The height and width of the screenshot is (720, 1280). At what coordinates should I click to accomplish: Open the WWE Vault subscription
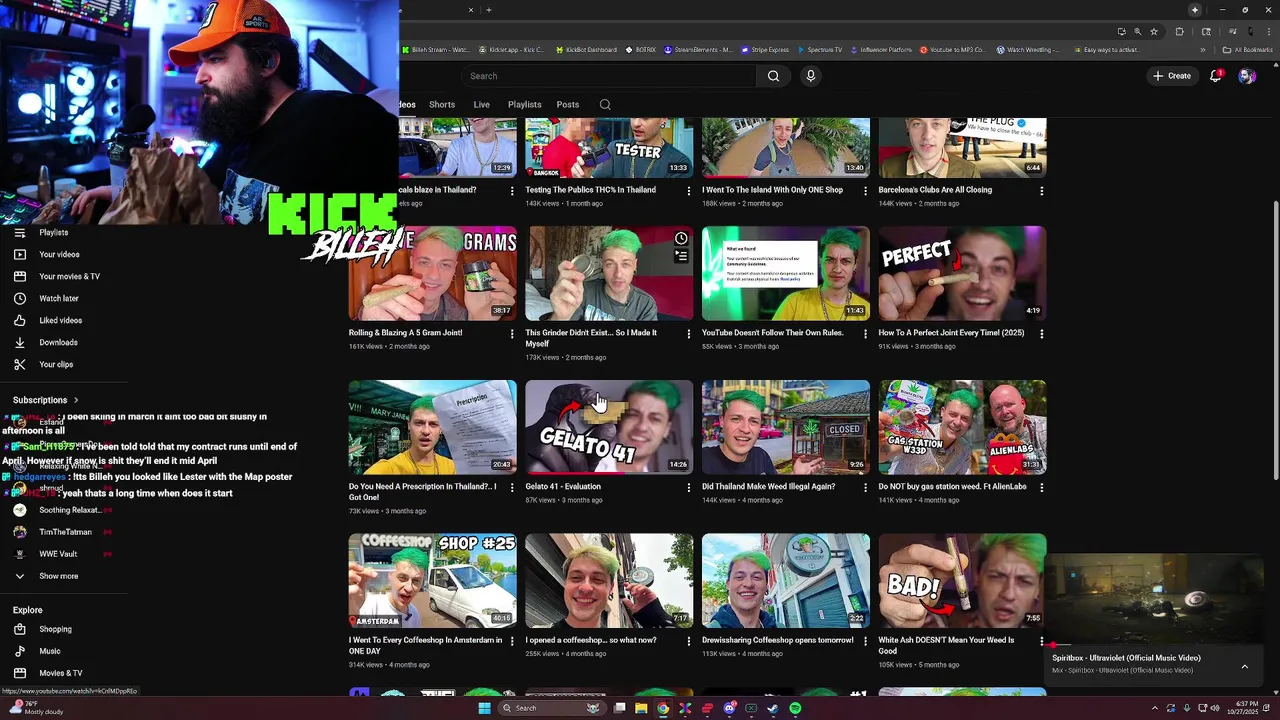pyautogui.click(x=58, y=554)
